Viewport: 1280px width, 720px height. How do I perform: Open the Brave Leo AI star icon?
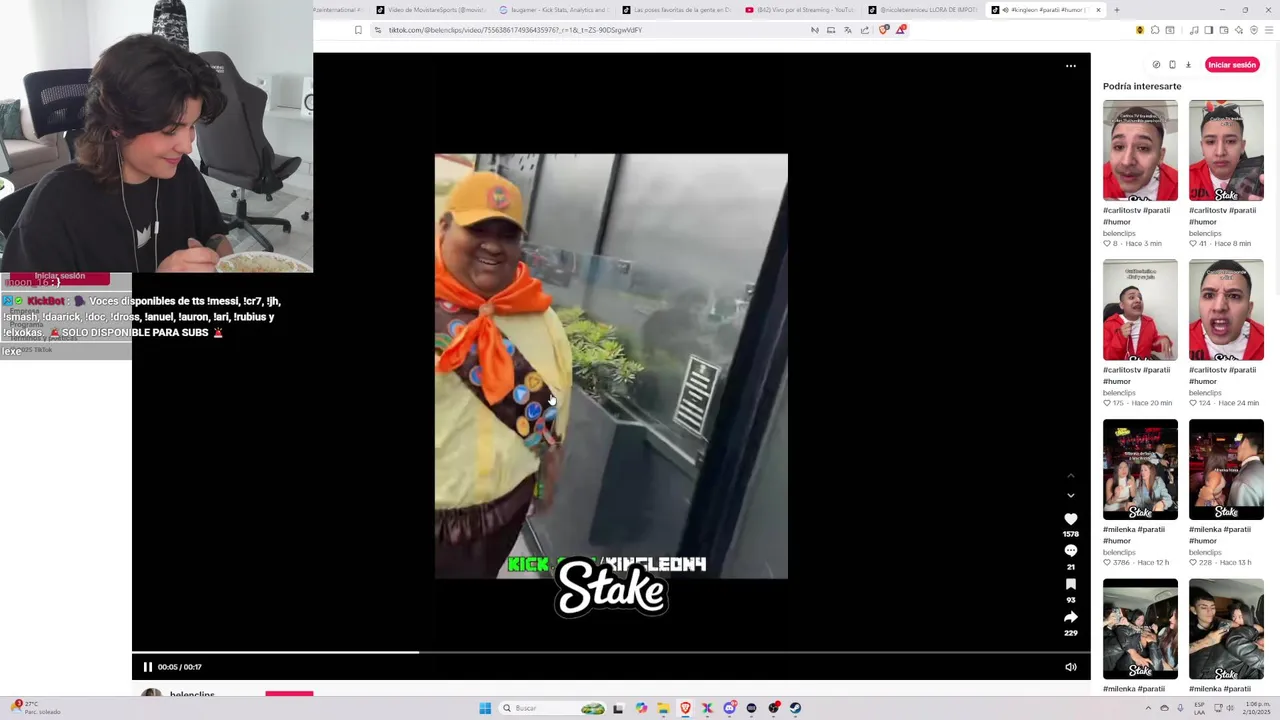[1239, 30]
